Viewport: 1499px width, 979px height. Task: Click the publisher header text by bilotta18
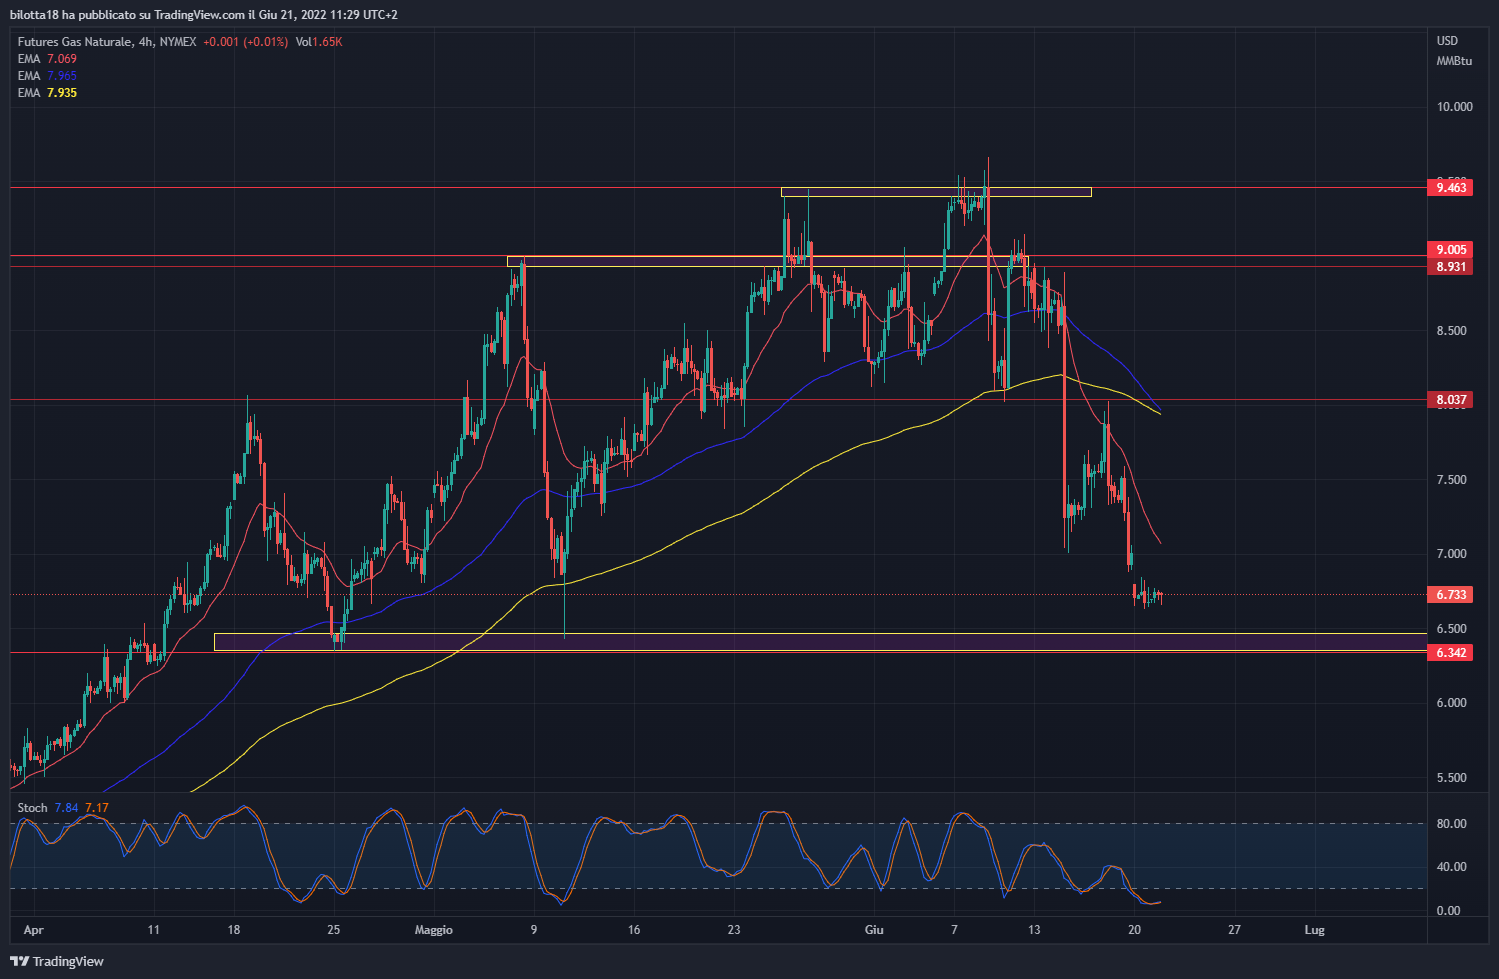tap(203, 15)
